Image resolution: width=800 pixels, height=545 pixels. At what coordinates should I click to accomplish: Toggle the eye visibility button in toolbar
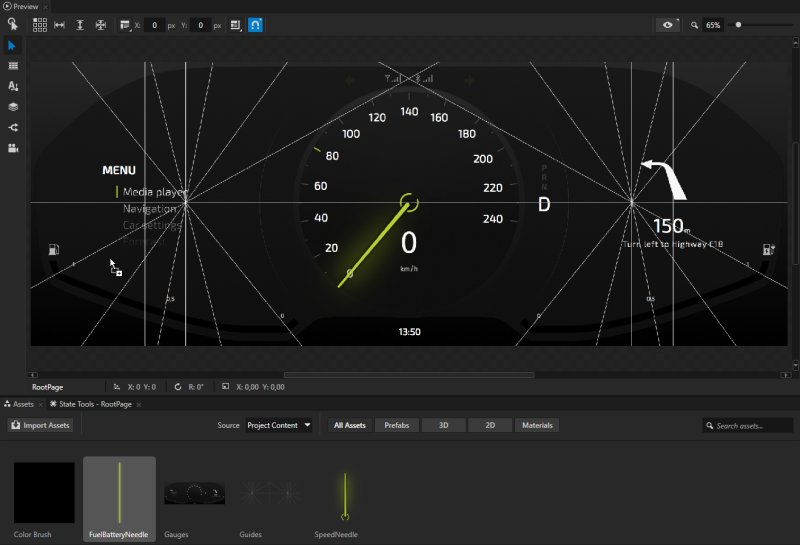[668, 25]
